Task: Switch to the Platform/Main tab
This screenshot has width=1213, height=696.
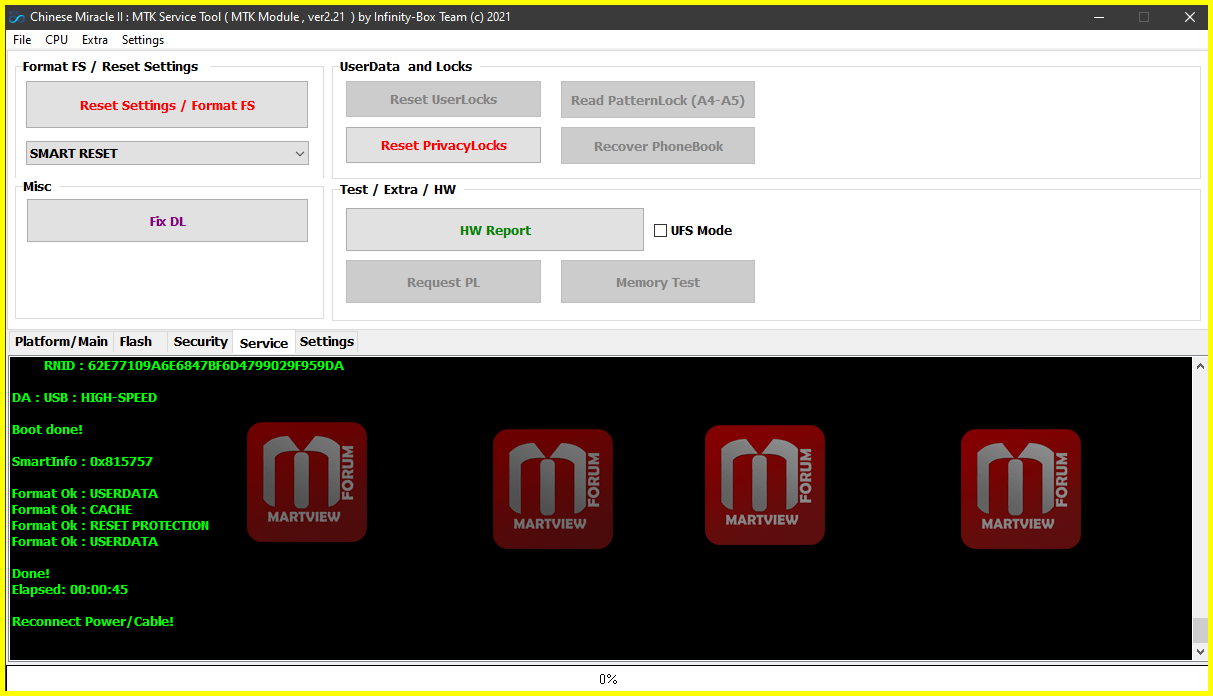Action: [61, 342]
